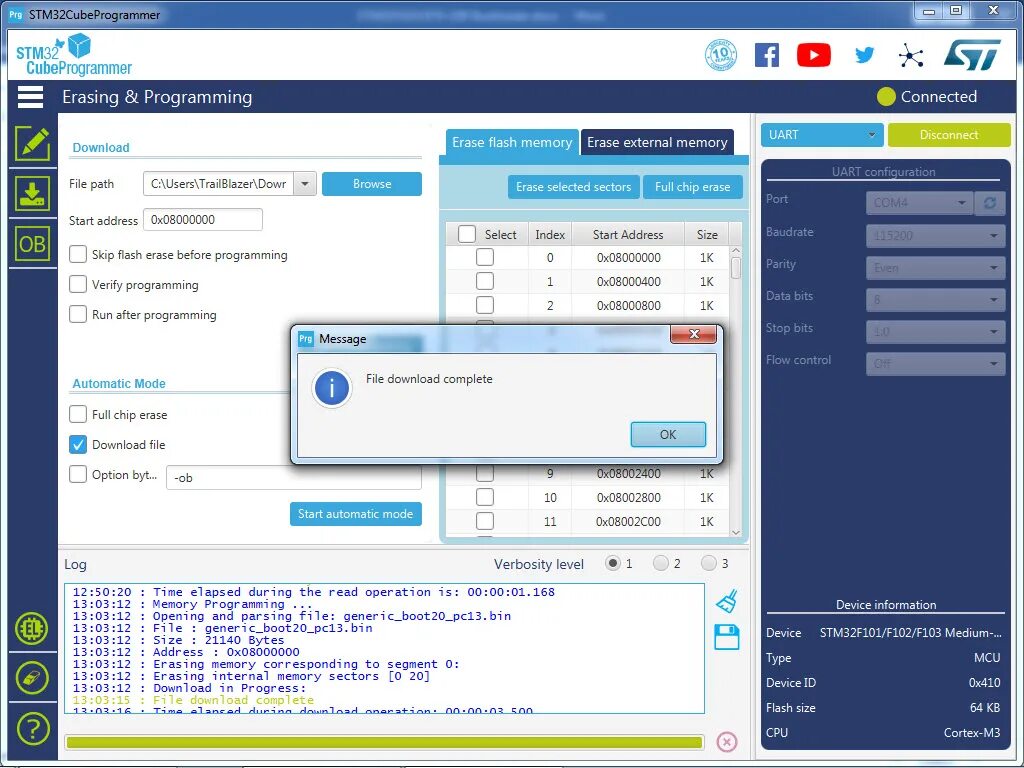Select sector index 10 checkbox
This screenshot has height=768, width=1024.
(485, 497)
